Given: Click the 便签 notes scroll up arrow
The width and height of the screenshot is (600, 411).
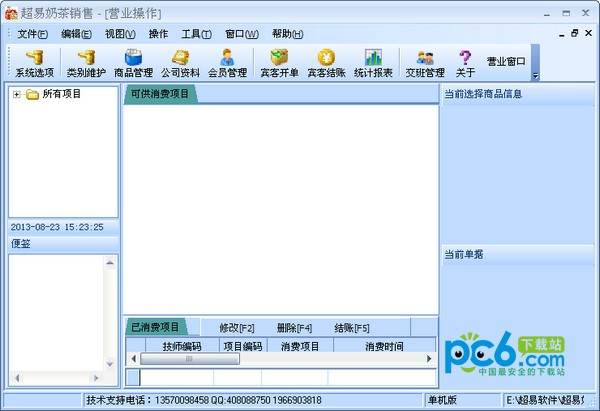Looking at the screenshot, I should (x=110, y=263).
